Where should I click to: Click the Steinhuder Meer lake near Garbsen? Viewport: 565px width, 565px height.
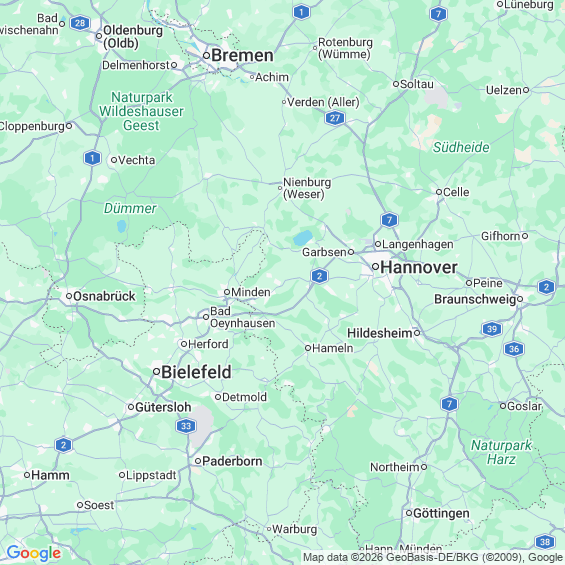303,238
